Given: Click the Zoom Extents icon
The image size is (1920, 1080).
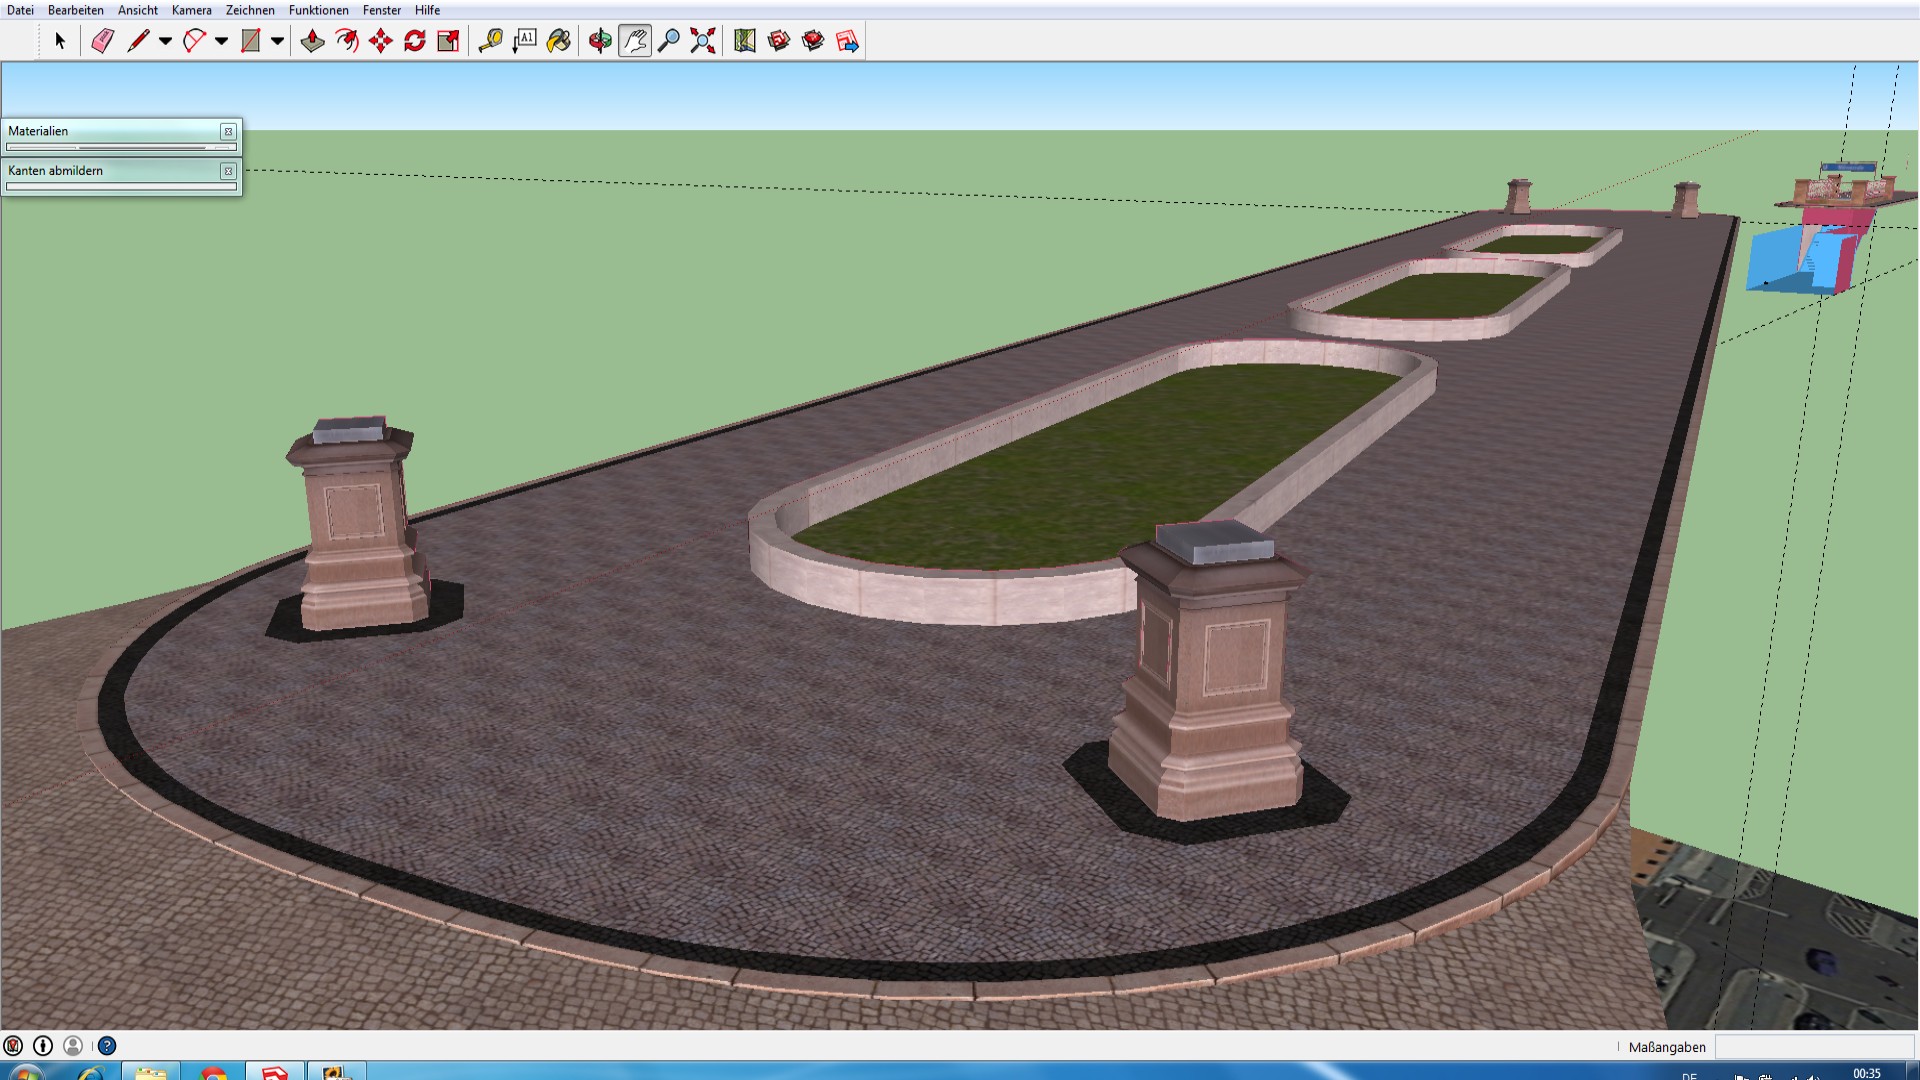Looking at the screenshot, I should tap(703, 41).
